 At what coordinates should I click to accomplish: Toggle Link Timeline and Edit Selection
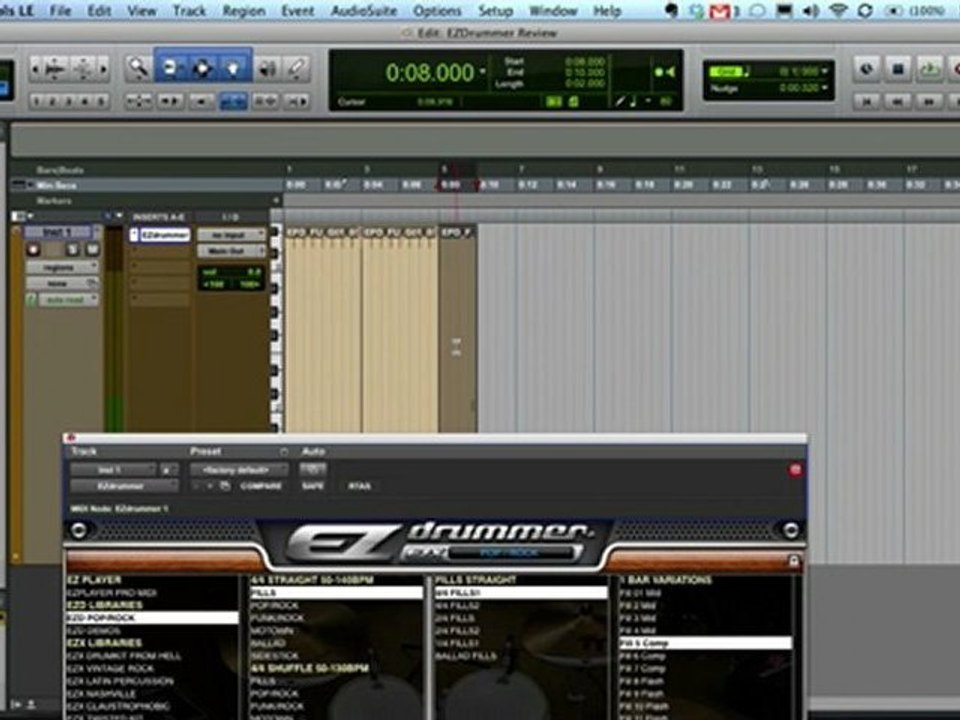[234, 102]
